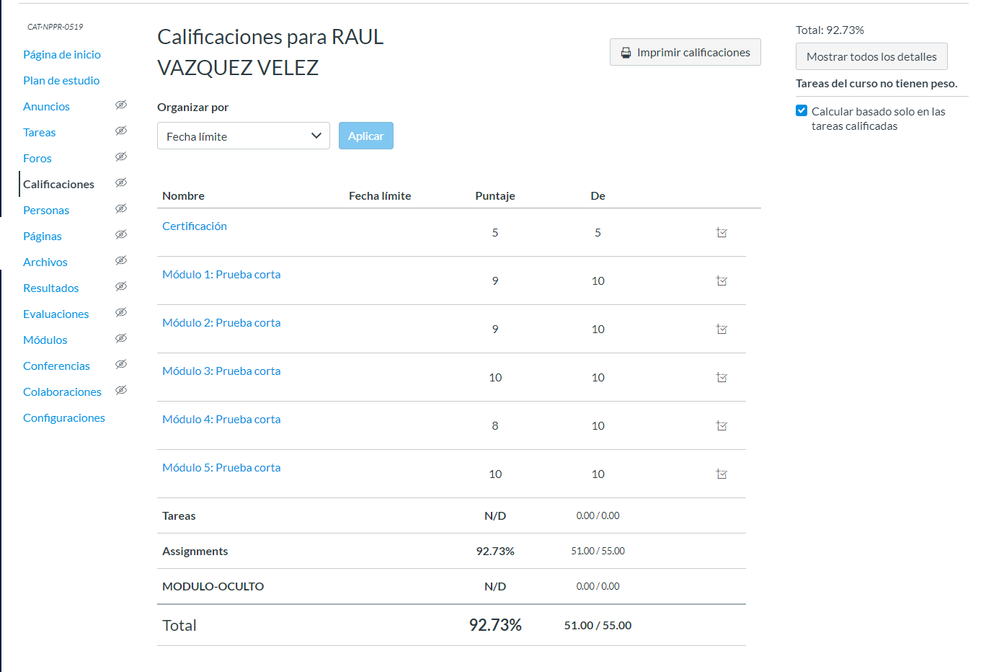Click the rubric icon for Certificación row
The image size is (999, 672).
pyautogui.click(x=722, y=233)
